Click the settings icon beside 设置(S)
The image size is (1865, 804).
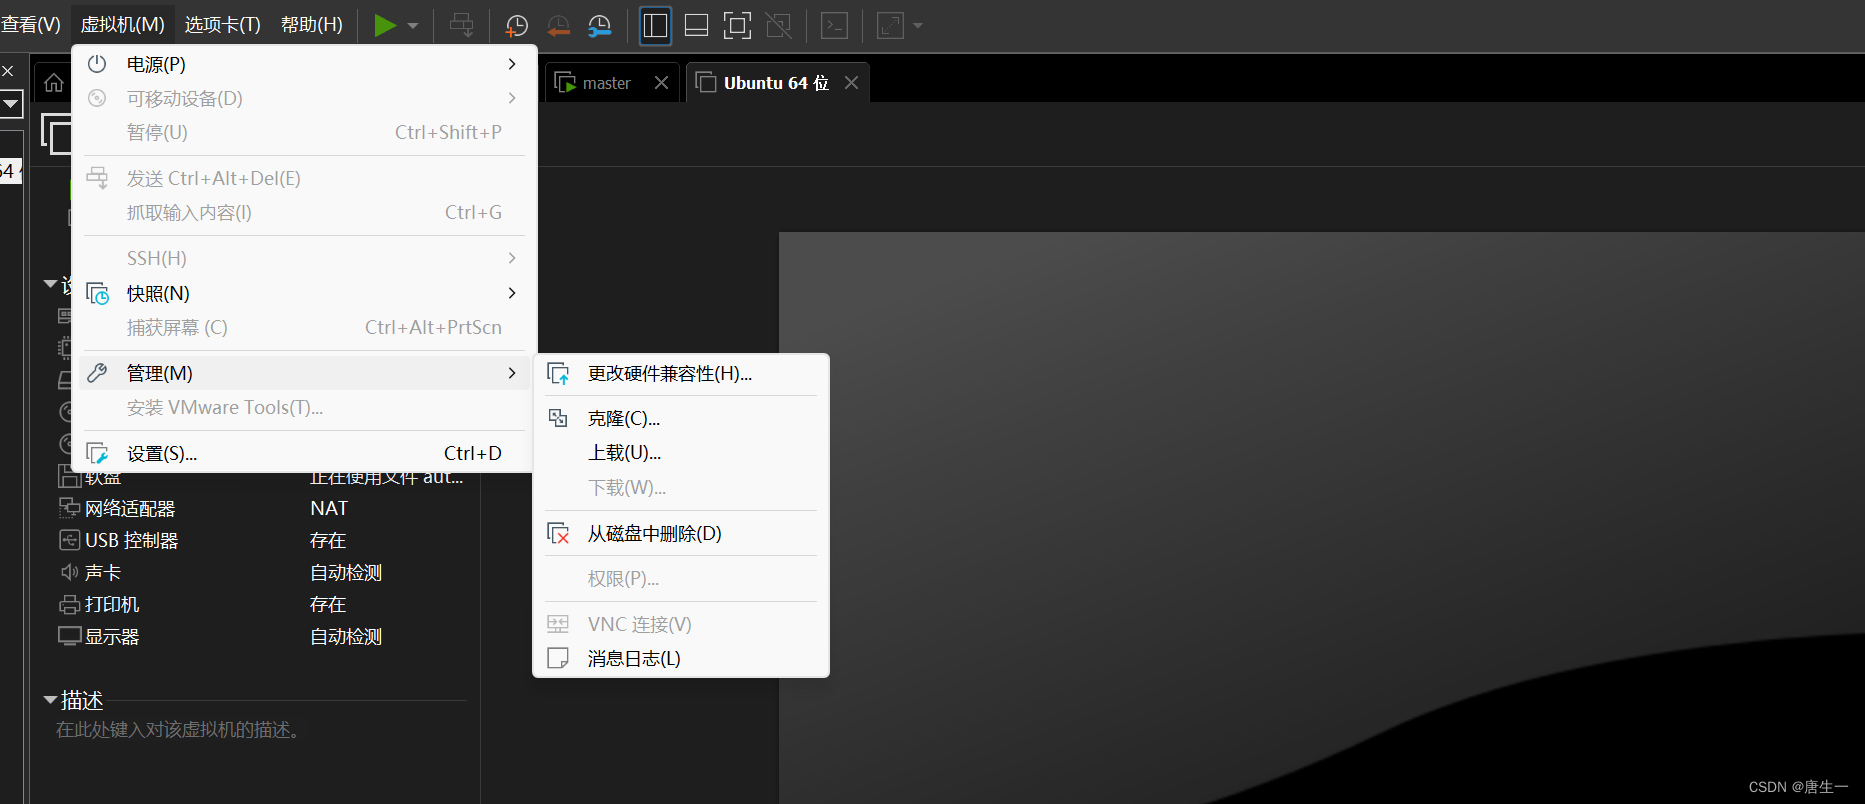97,453
